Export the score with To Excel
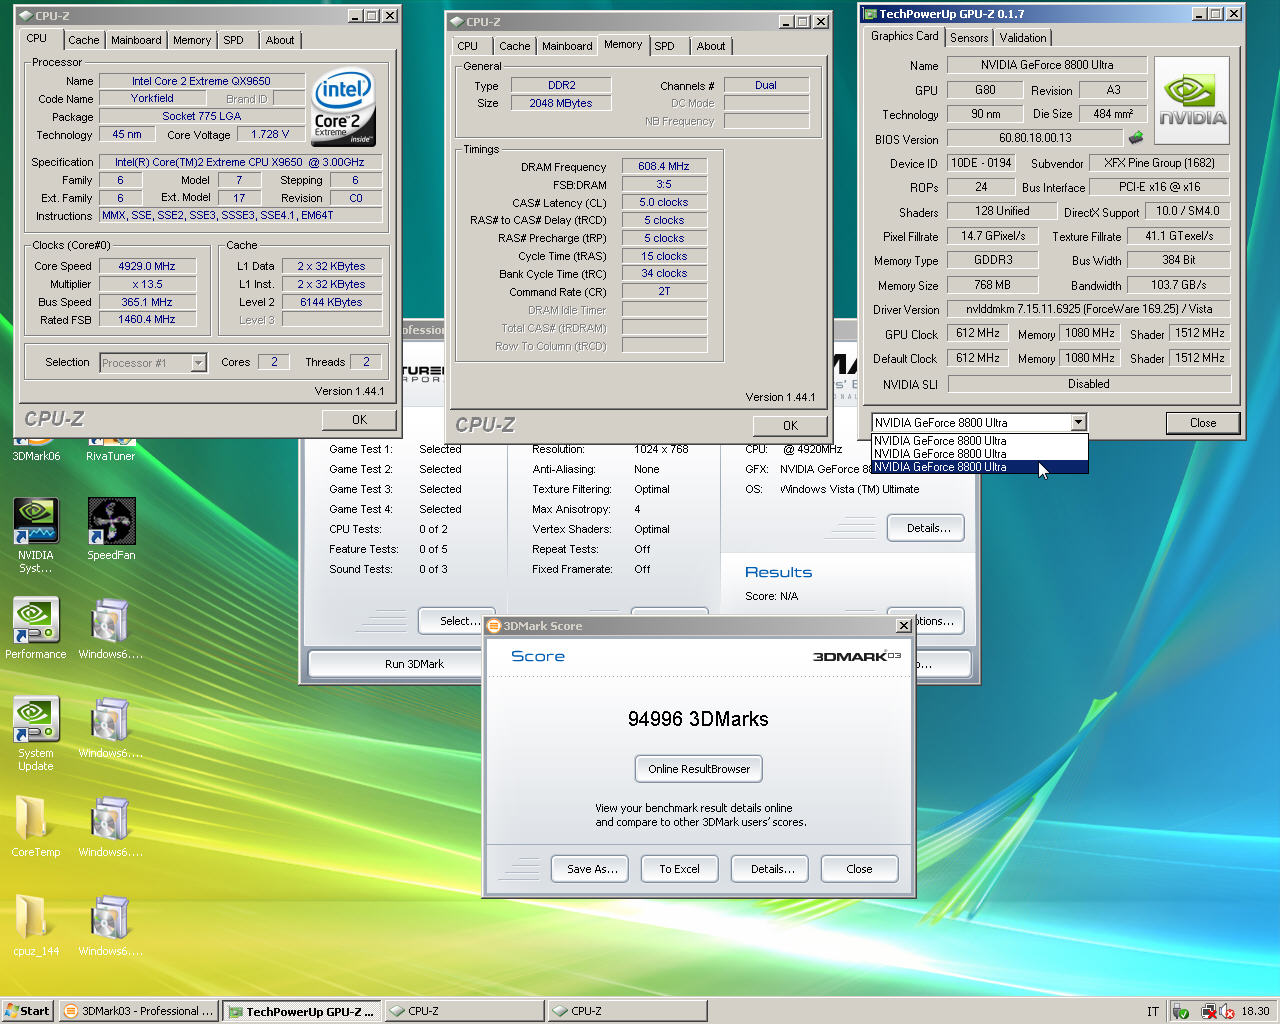This screenshot has width=1280, height=1024. point(679,869)
